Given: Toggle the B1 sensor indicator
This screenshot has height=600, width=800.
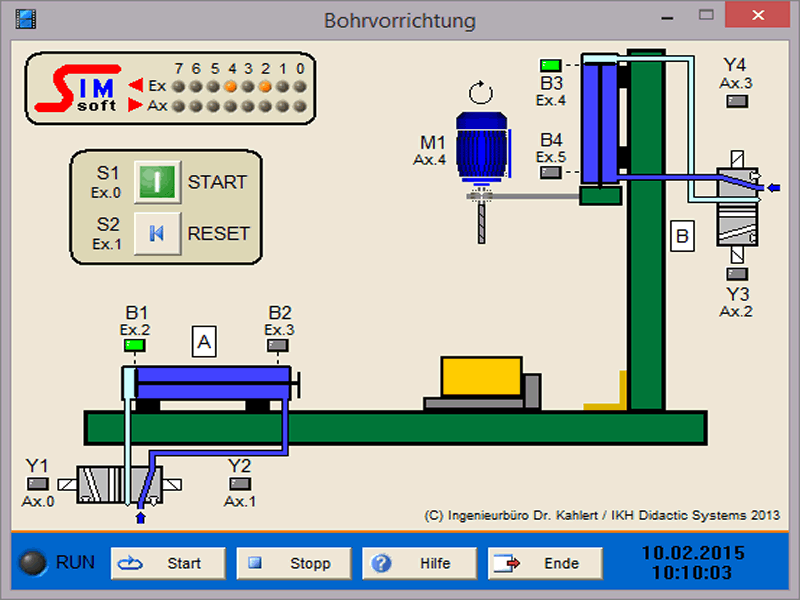Looking at the screenshot, I should pyautogui.click(x=135, y=345).
